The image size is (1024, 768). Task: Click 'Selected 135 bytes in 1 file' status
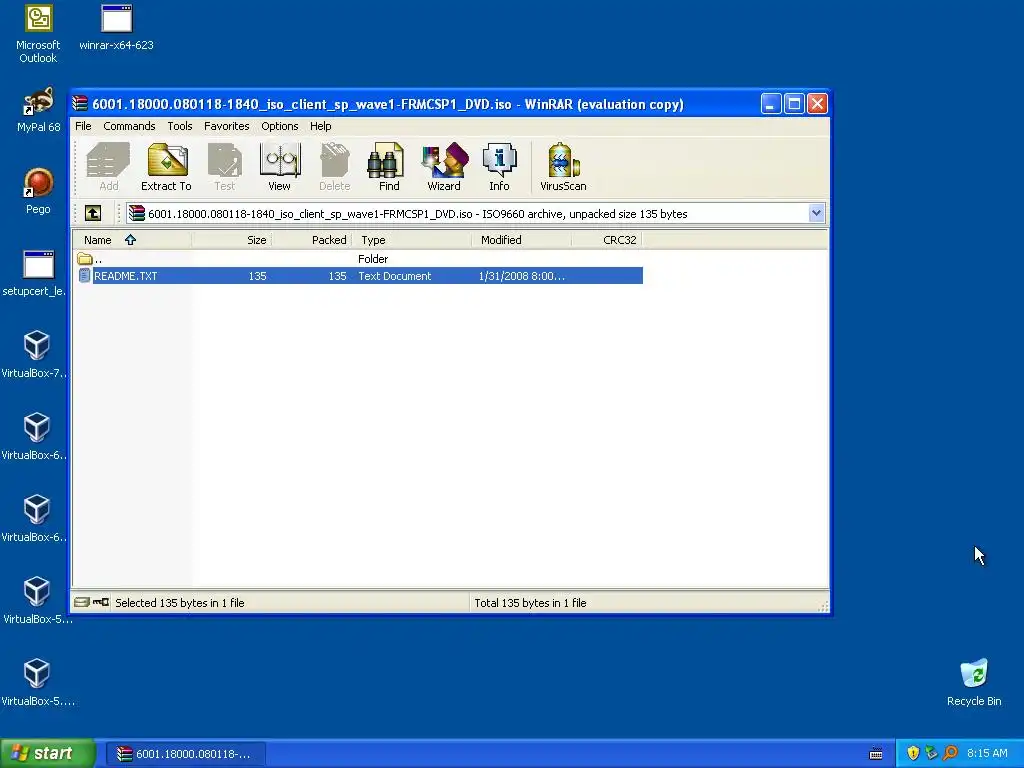point(180,603)
